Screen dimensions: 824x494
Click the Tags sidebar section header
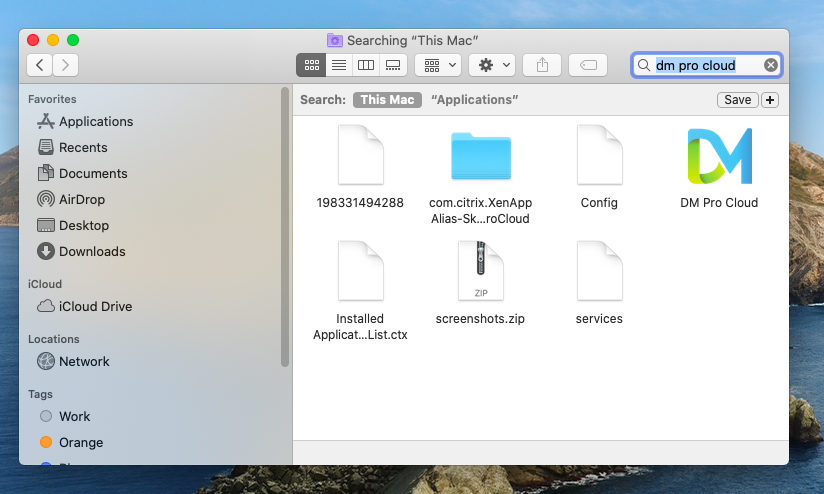(x=40, y=394)
